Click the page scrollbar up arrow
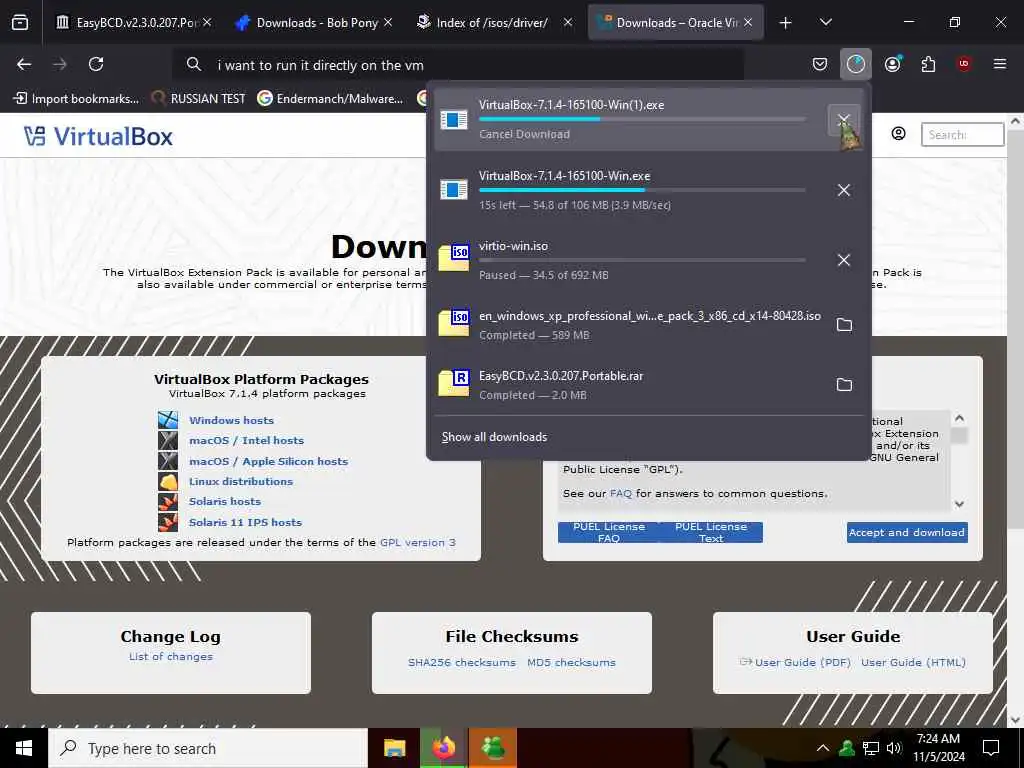Viewport: 1024px width, 768px height. click(x=1016, y=121)
